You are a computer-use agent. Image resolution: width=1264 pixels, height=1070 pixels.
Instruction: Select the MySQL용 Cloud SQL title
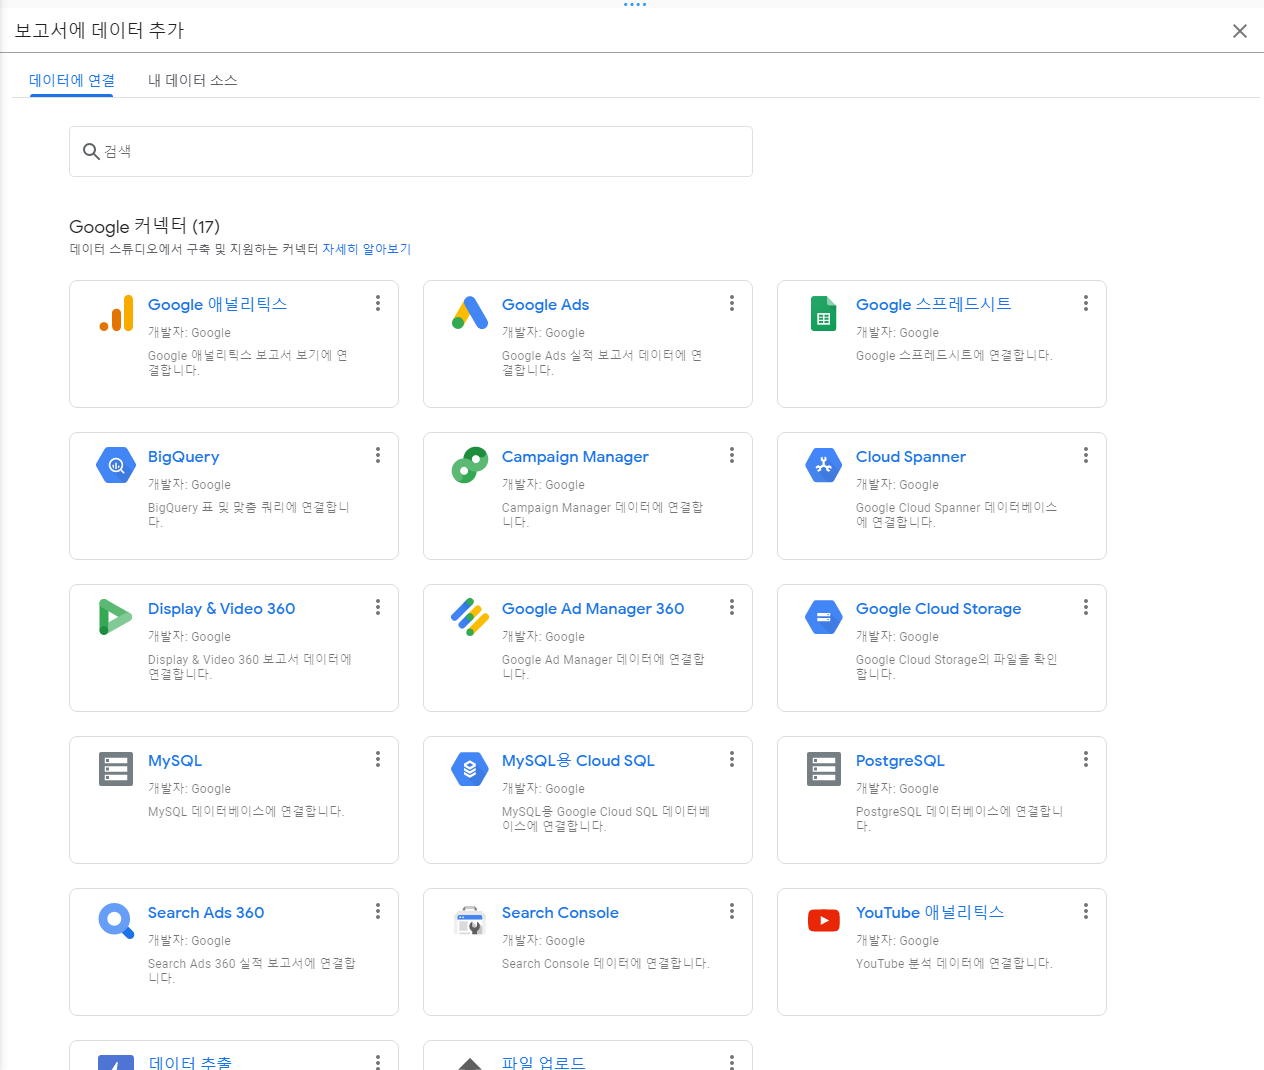point(578,761)
